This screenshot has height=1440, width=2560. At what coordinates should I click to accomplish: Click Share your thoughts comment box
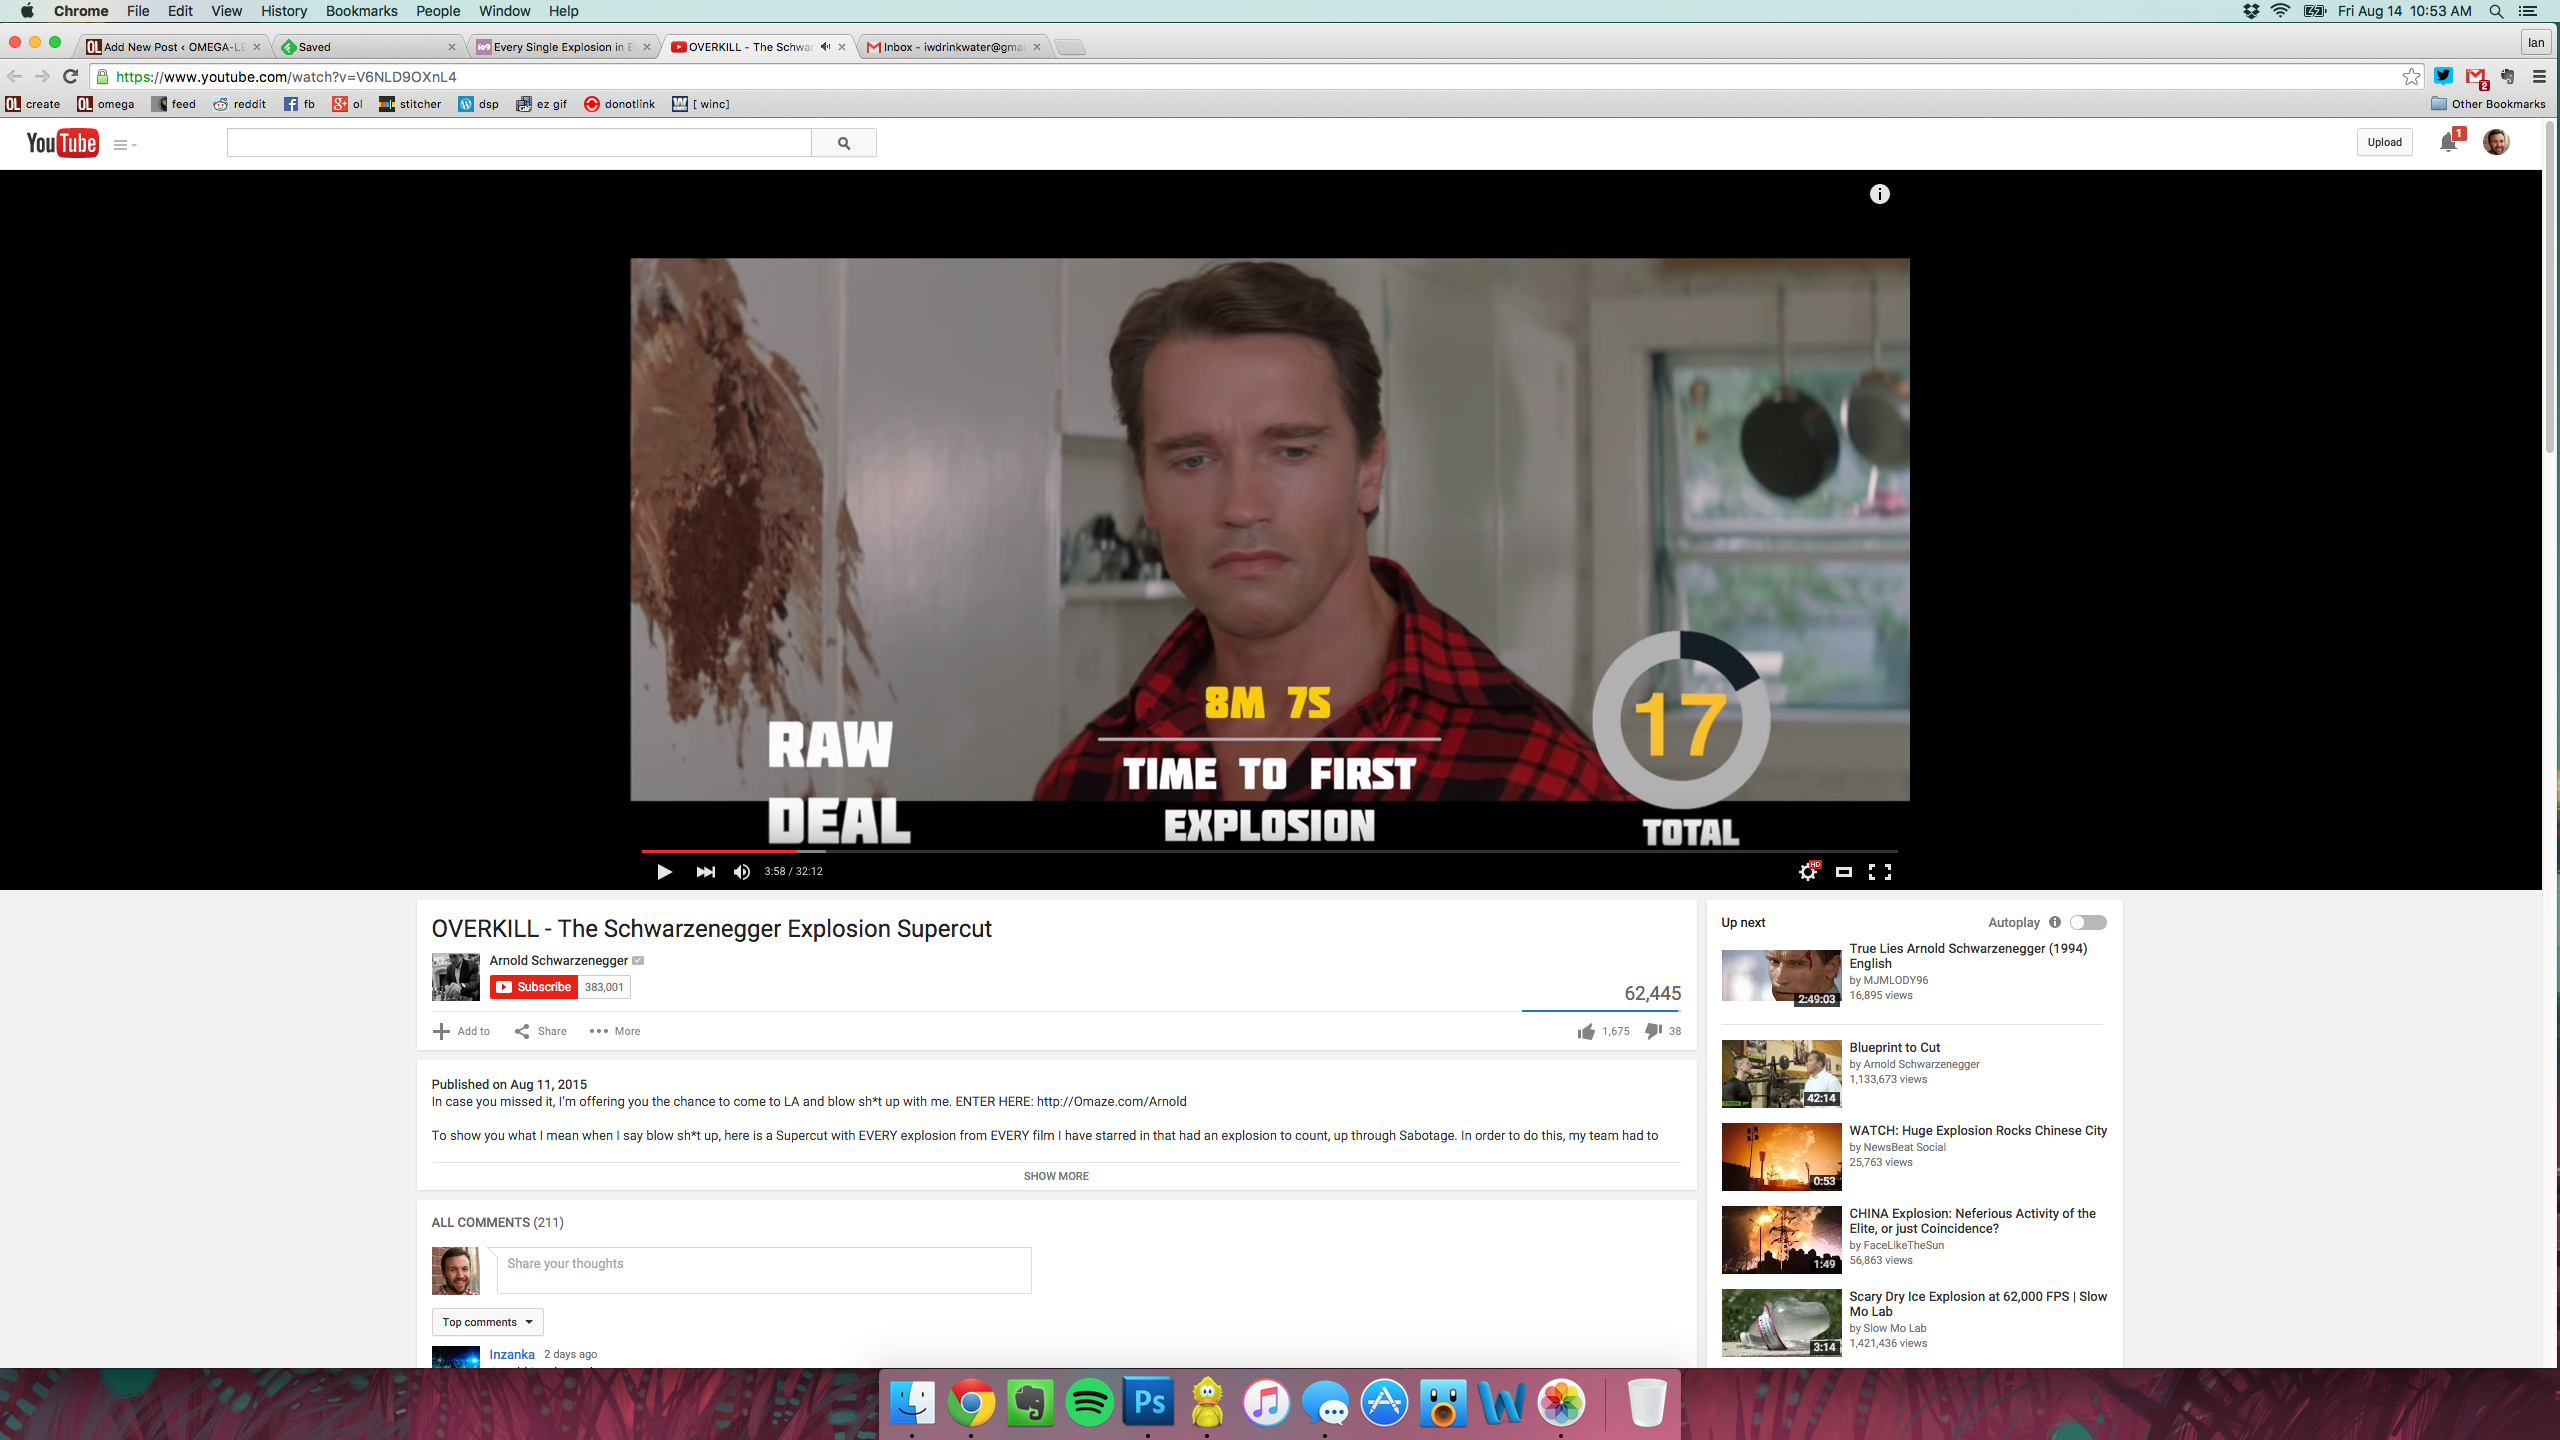click(x=764, y=1270)
